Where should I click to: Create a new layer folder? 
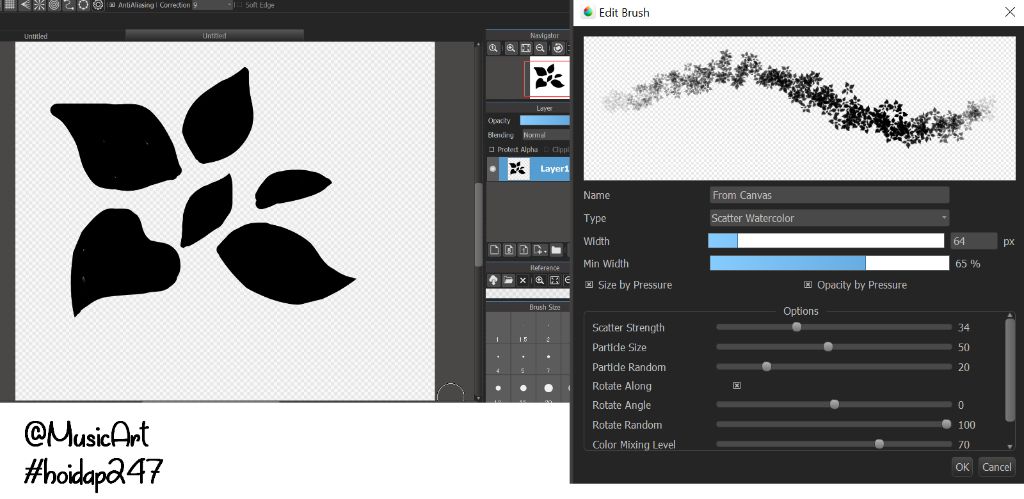556,249
